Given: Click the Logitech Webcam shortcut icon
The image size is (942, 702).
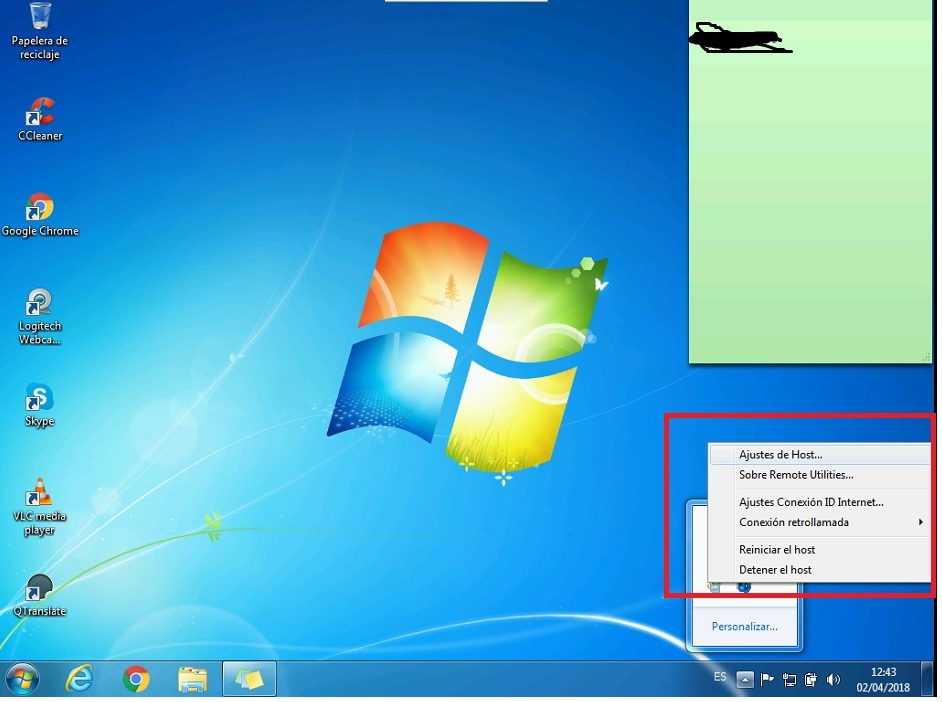Looking at the screenshot, I should [x=39, y=303].
